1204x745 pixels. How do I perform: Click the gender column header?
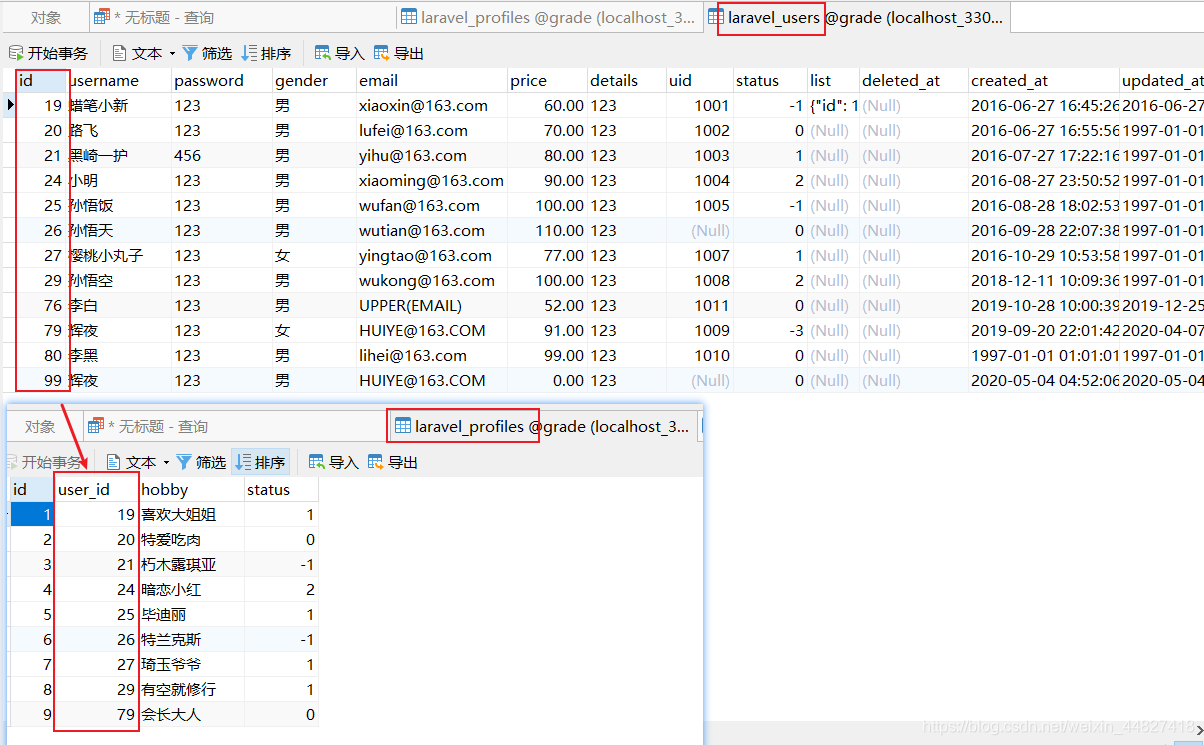[x=314, y=80]
